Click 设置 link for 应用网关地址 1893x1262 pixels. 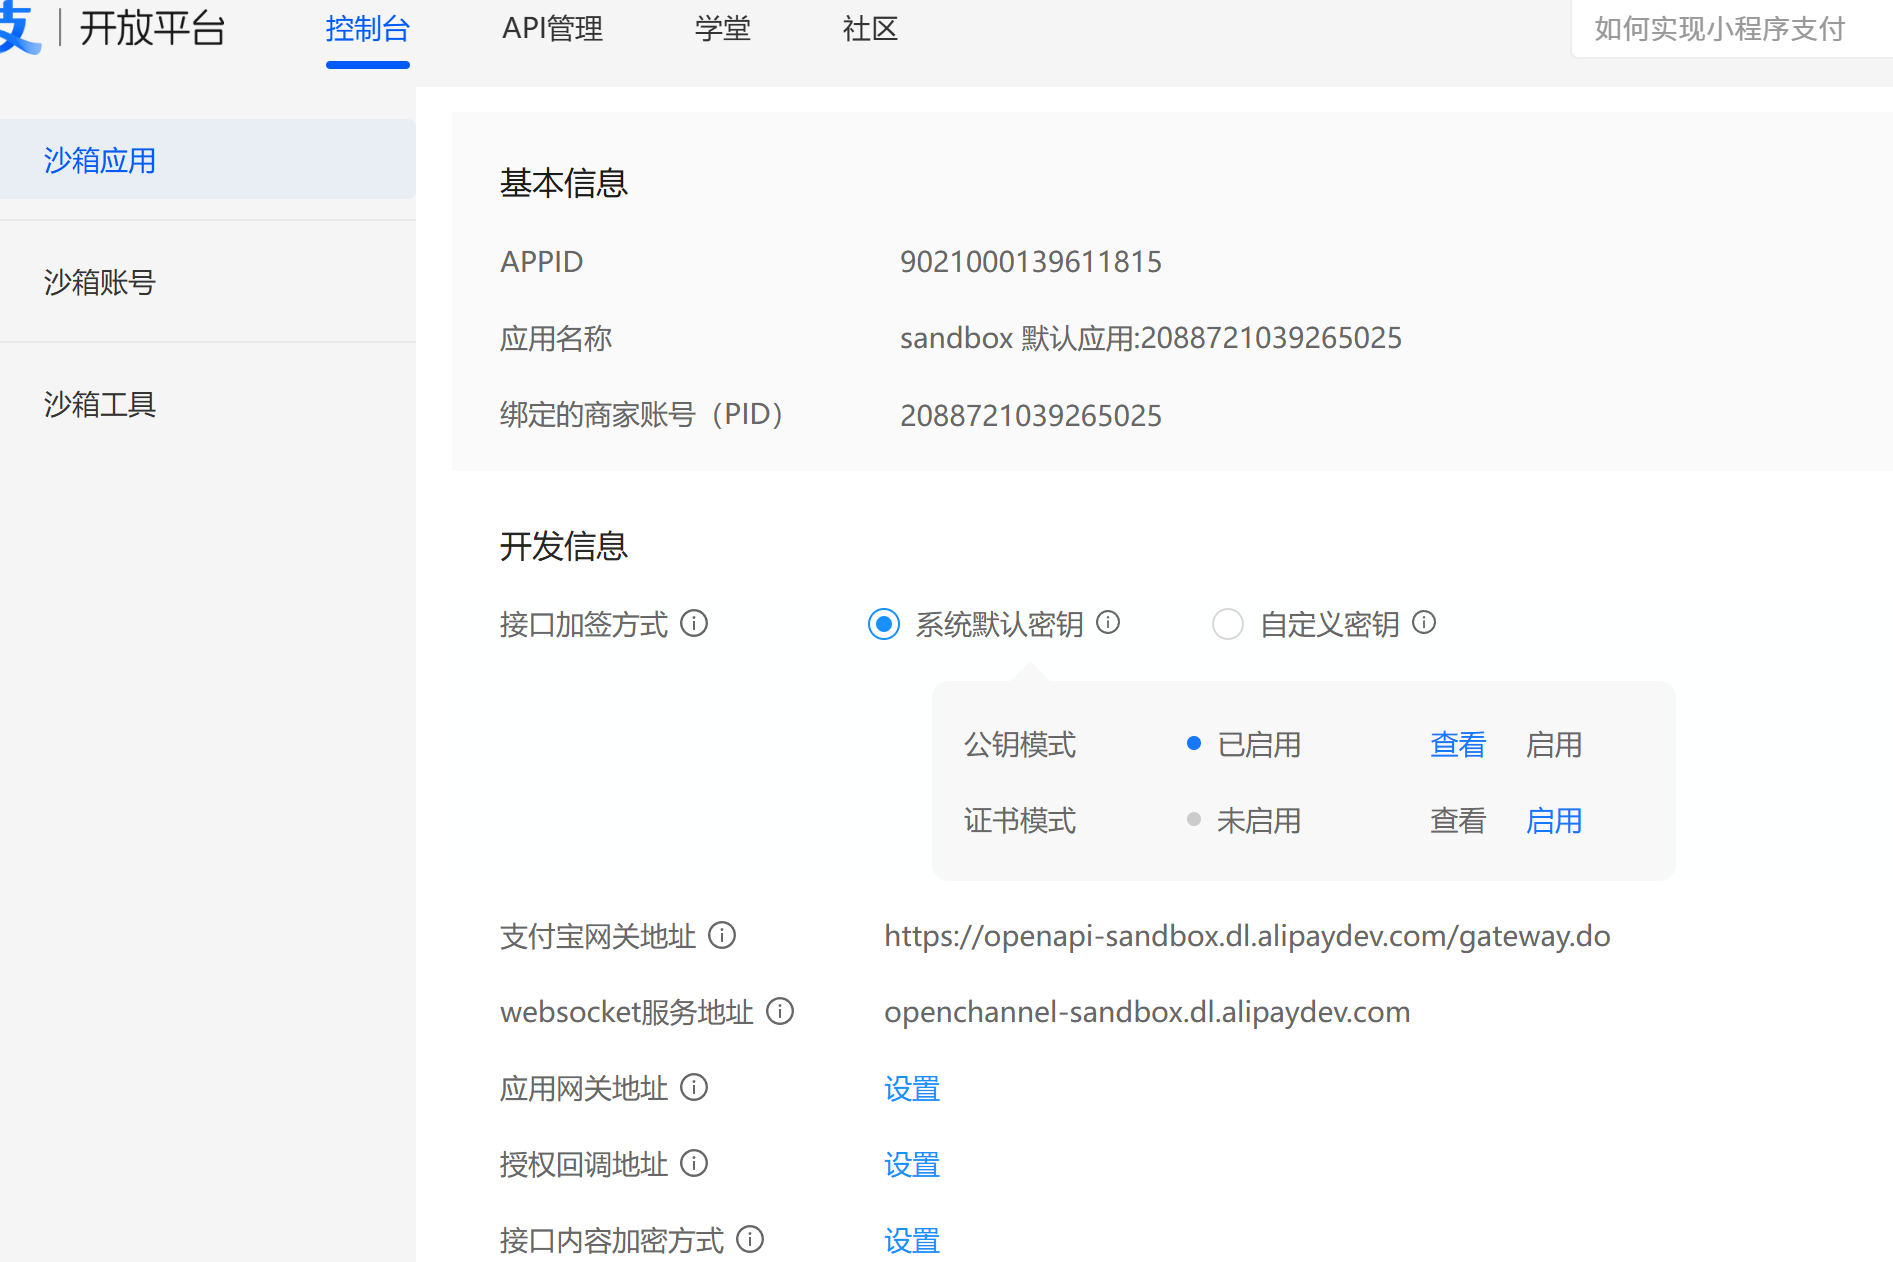click(912, 1089)
